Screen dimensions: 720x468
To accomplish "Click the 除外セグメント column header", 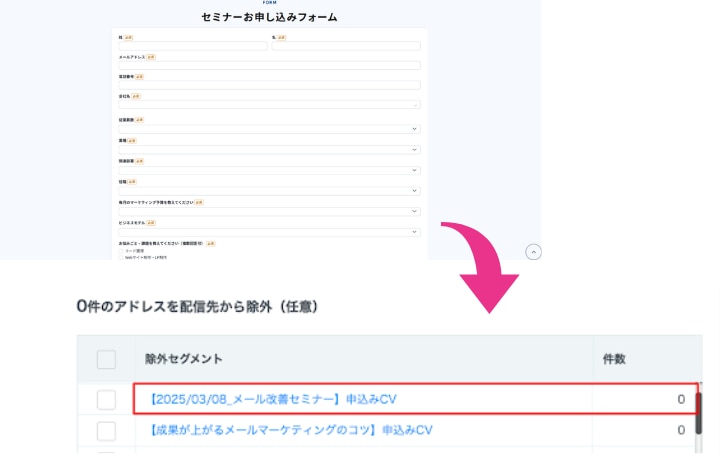I will click(184, 359).
